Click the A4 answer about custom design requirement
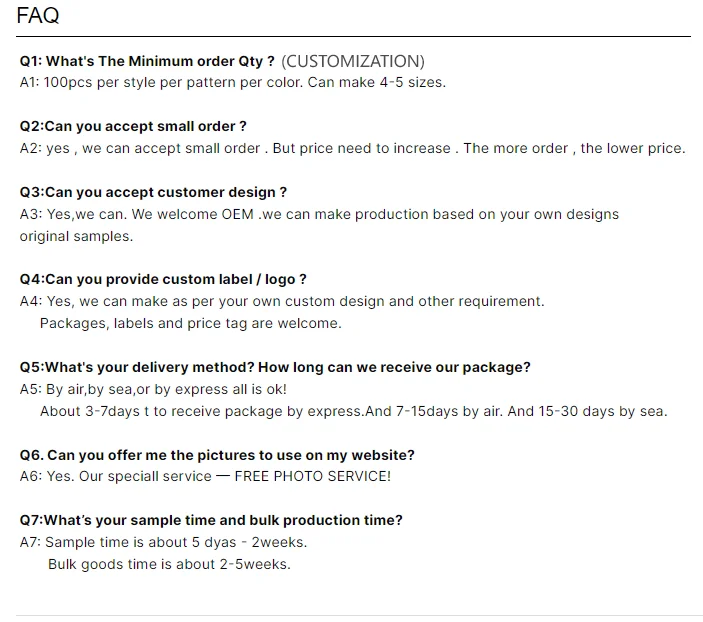703x622 pixels. [282, 301]
